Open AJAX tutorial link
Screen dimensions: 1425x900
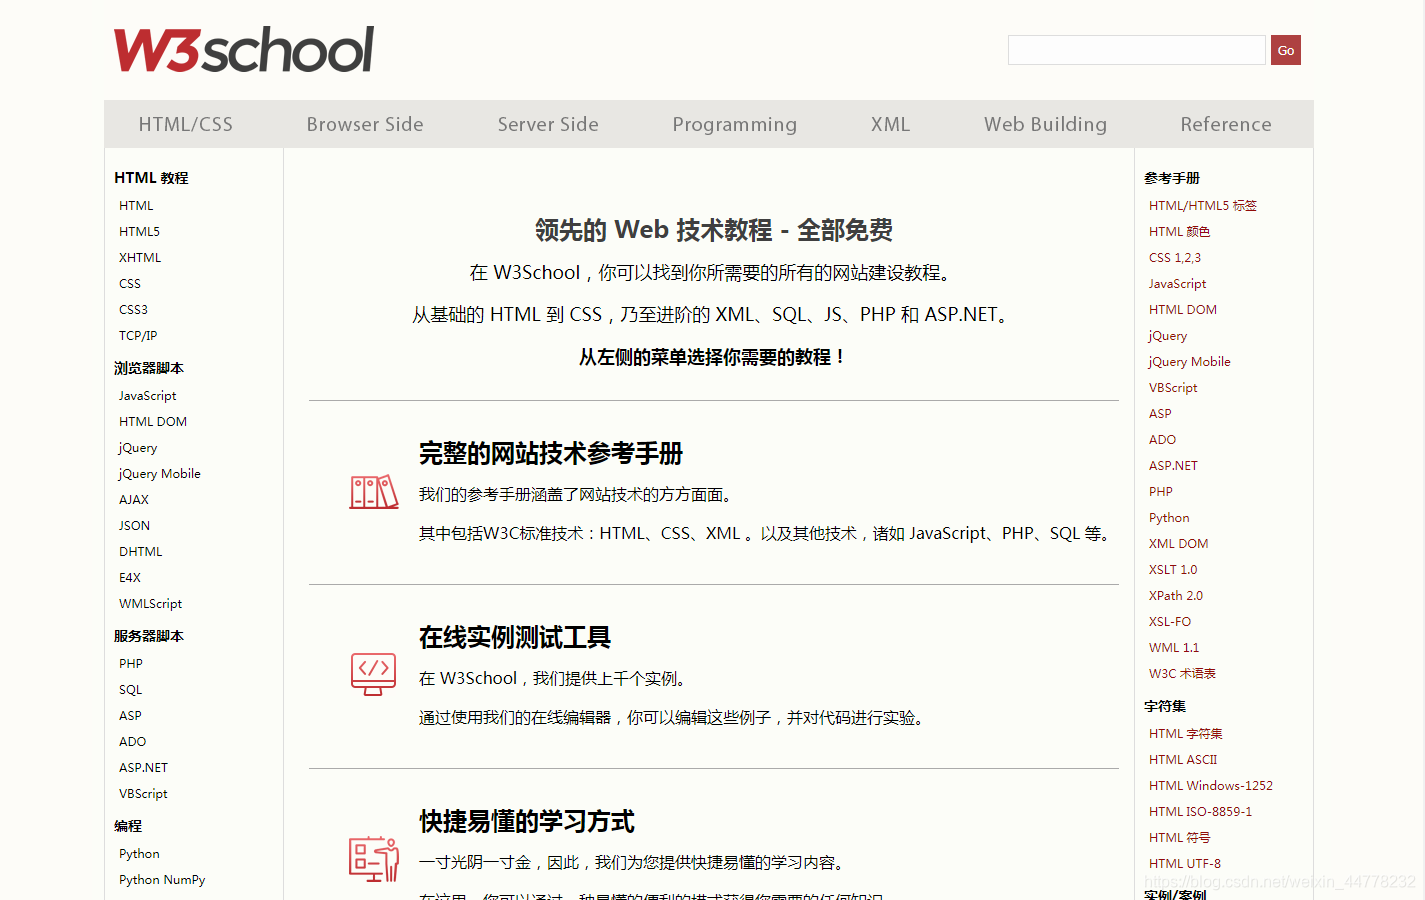(134, 499)
